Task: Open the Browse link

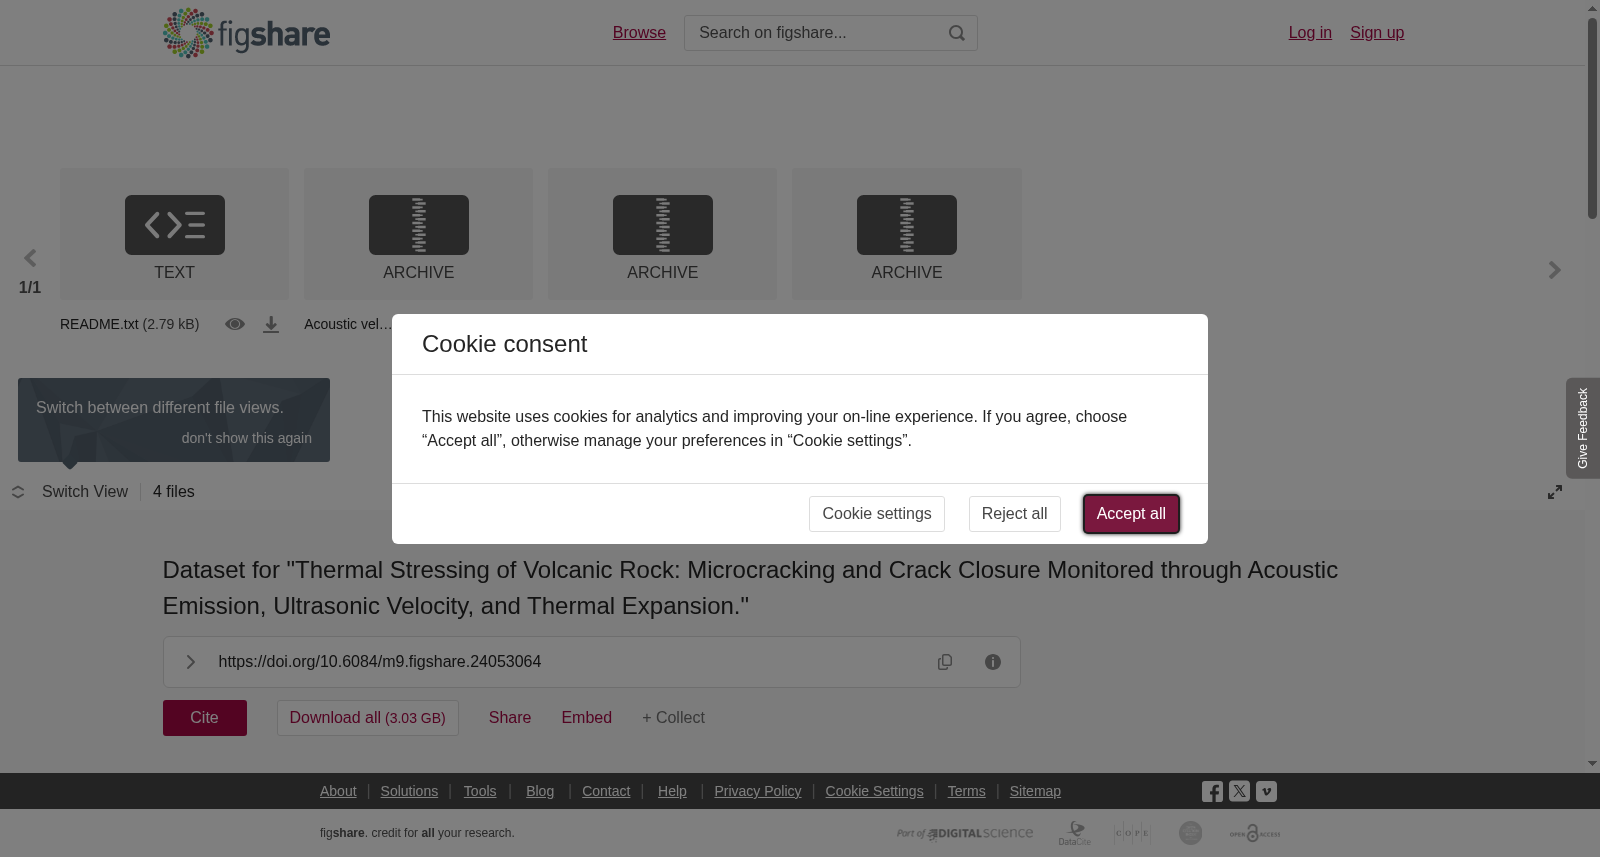Action: coord(639,33)
